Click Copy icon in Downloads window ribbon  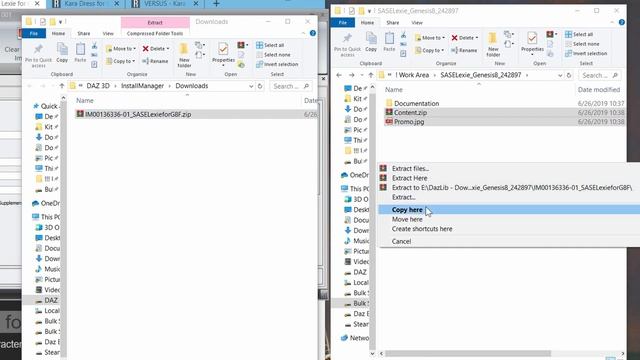pos(62,53)
